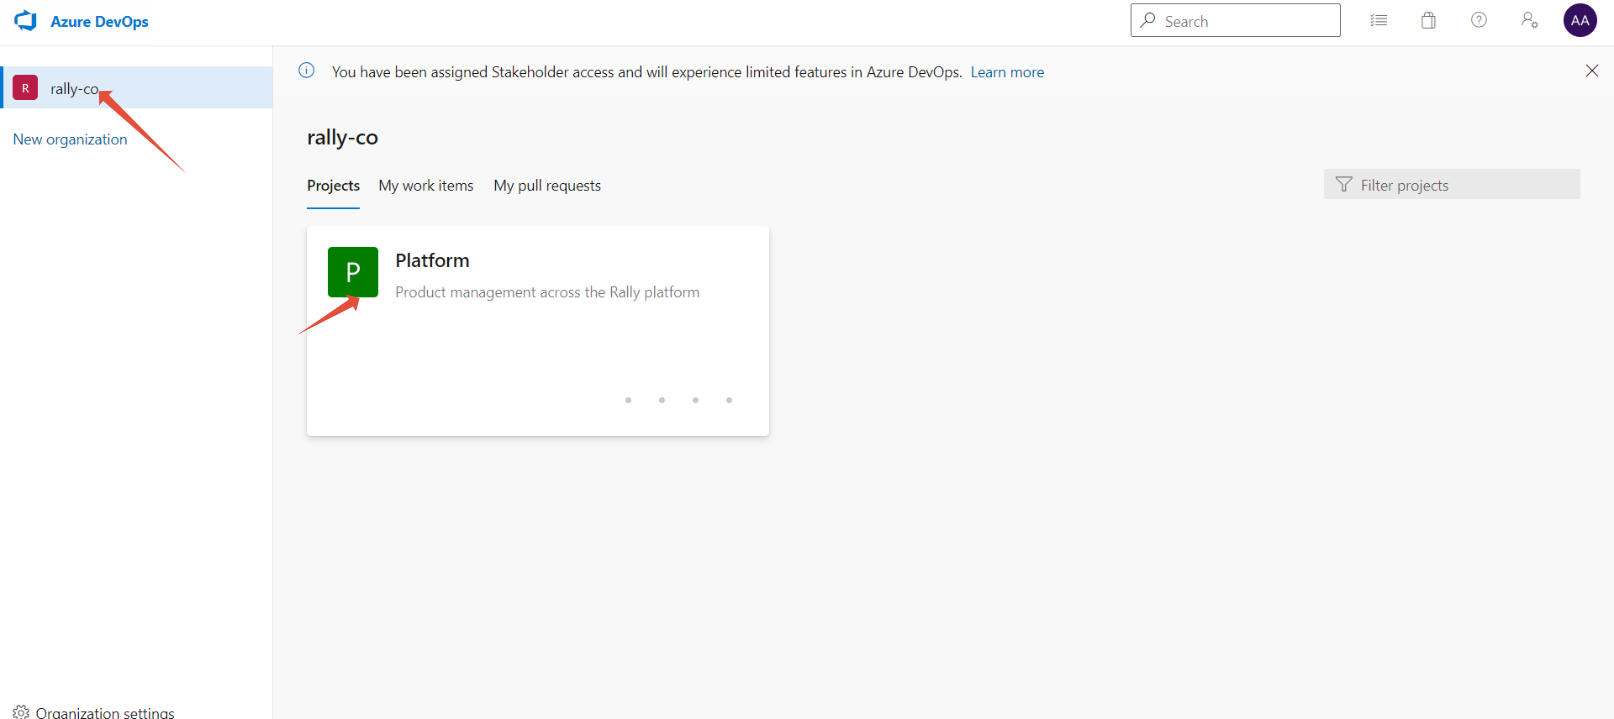Viewport: 1614px width, 719px height.
Task: Click the Stakeholder access banner message
Action: click(647, 72)
